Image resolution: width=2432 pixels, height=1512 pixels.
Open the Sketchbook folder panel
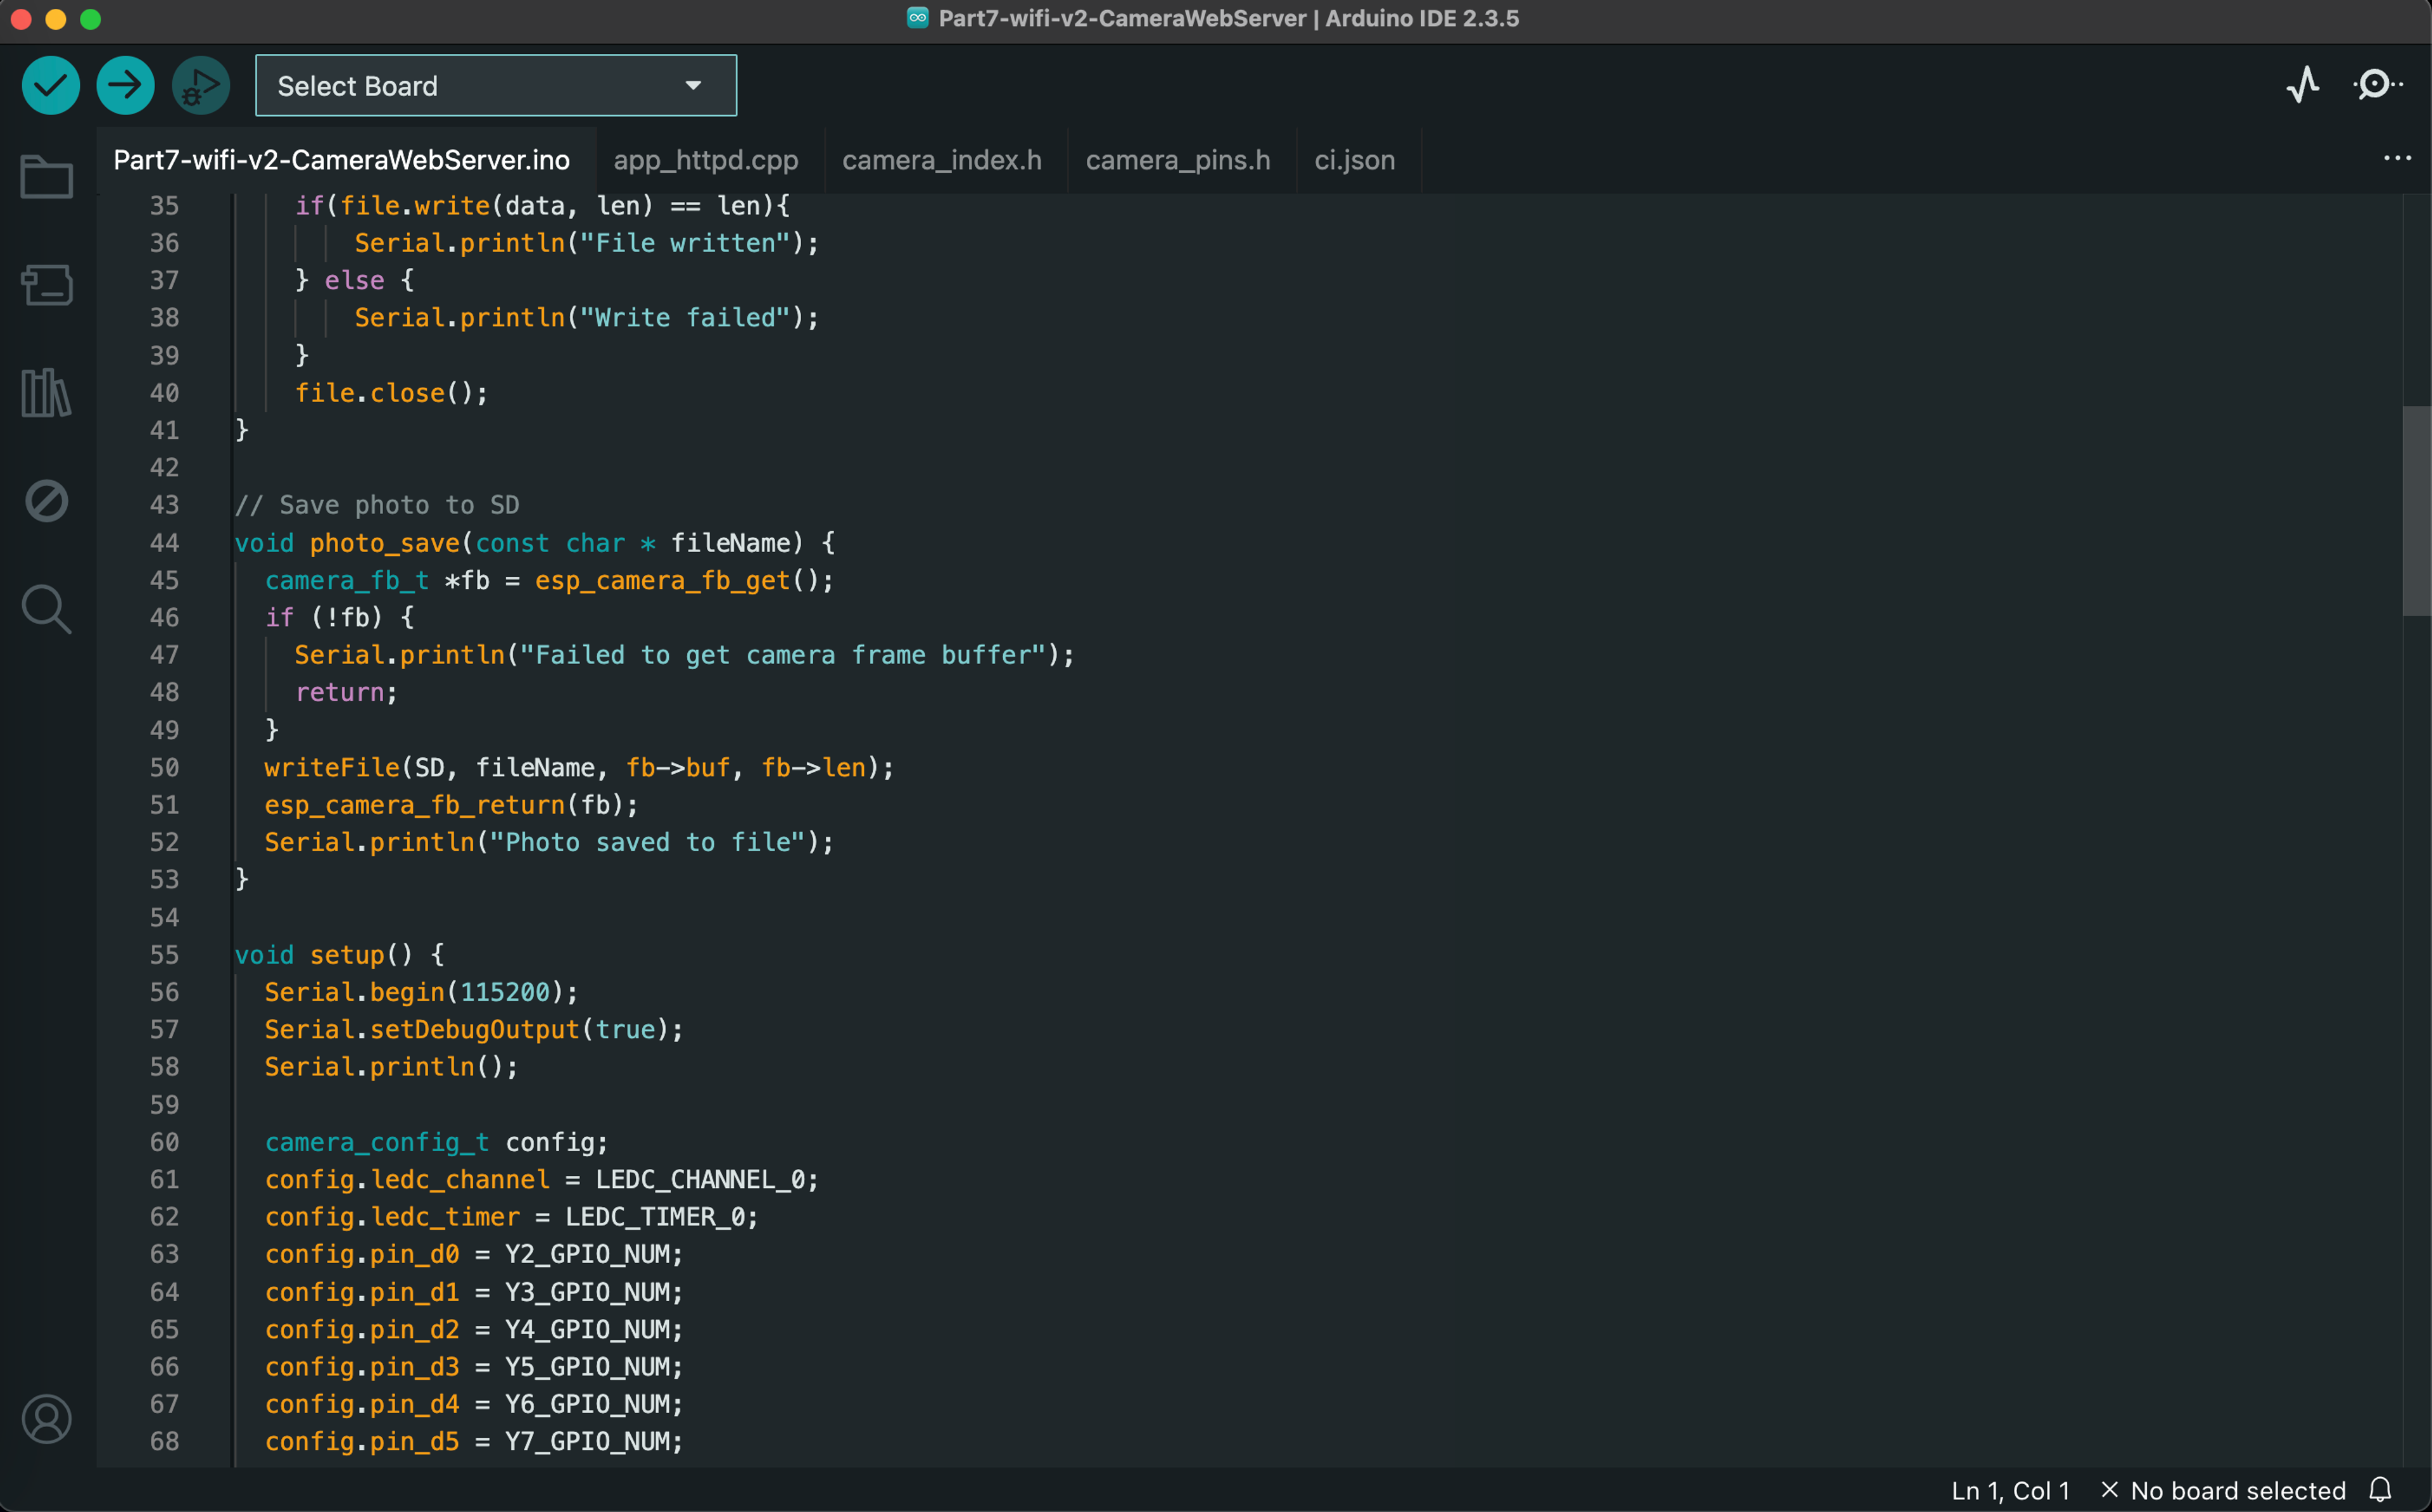pos(46,177)
